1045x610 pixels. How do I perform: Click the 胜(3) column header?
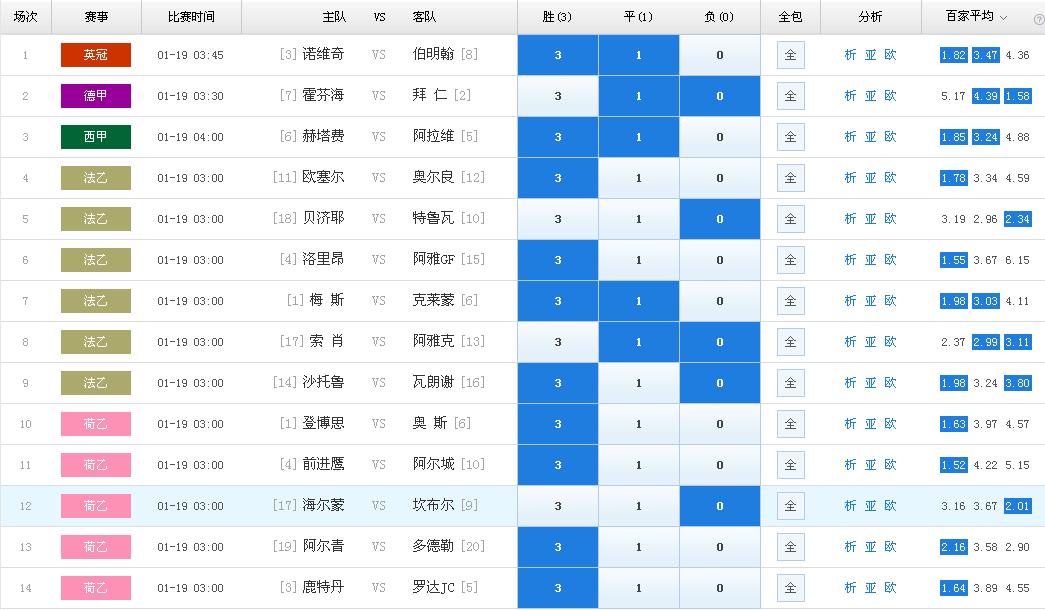coord(557,17)
